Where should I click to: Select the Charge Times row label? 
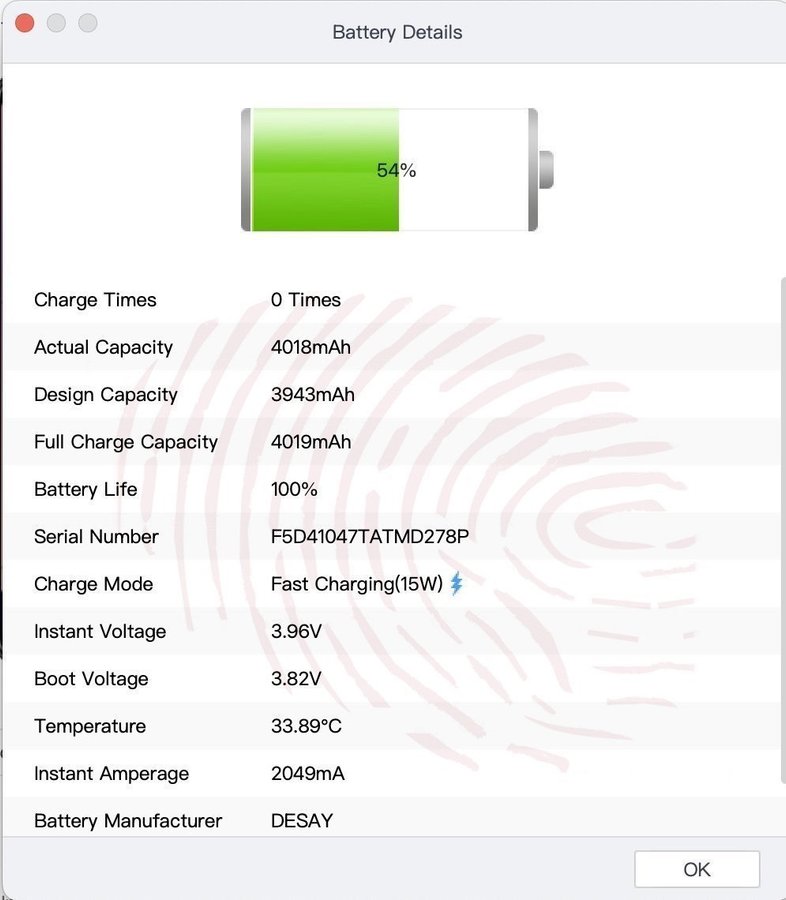click(x=95, y=300)
